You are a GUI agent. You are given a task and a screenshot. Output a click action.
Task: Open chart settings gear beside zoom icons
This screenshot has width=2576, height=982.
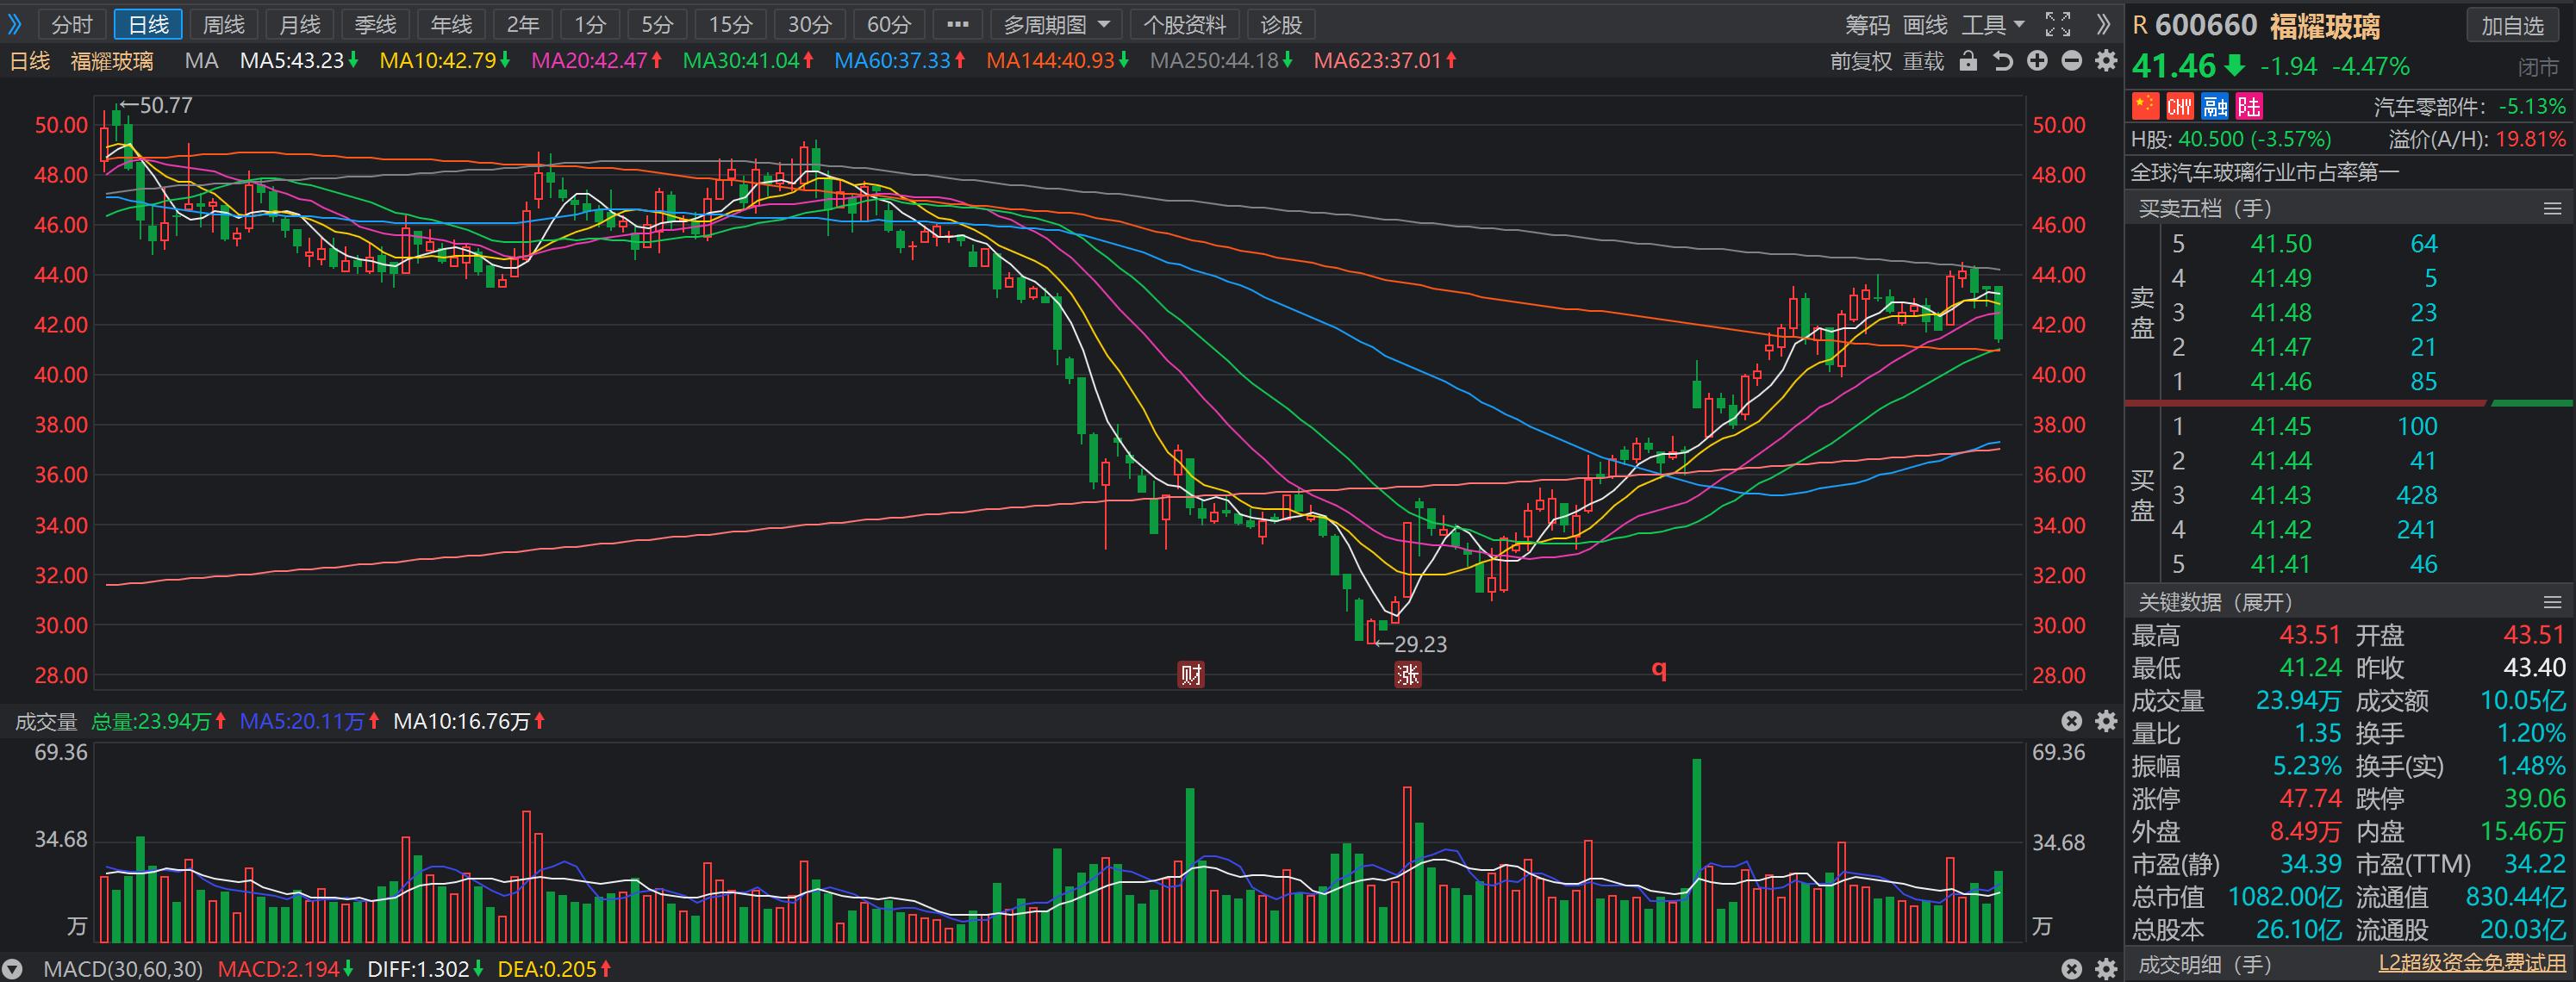pos(2106,61)
